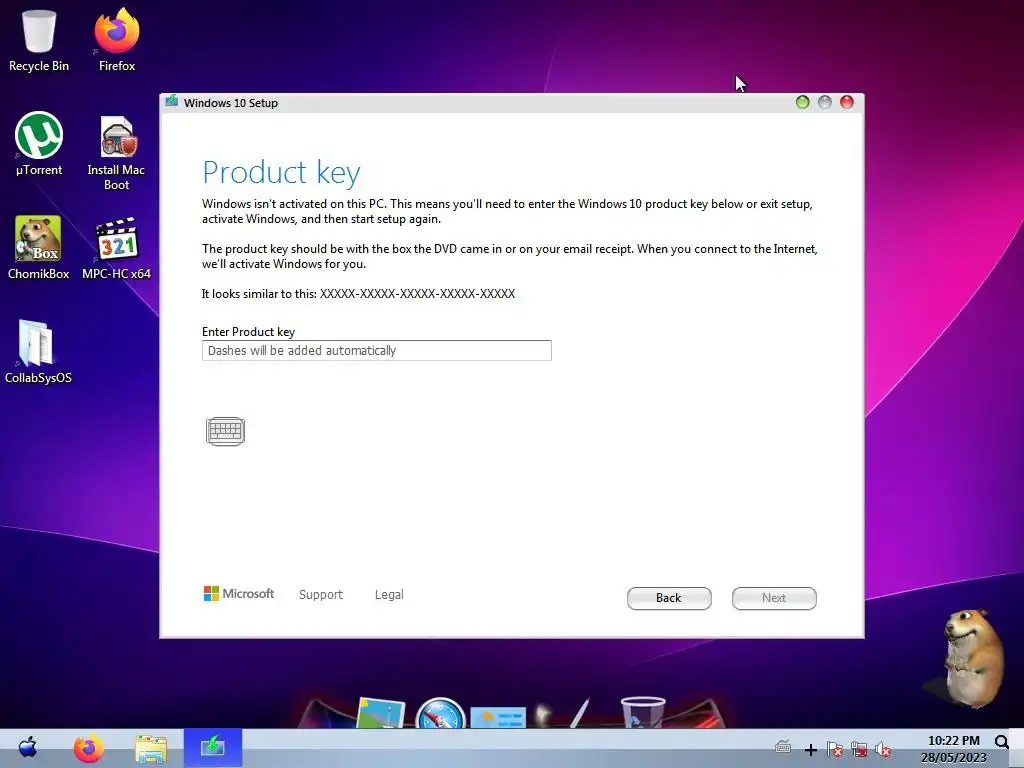1024x768 pixels.
Task: Launch Firefox from the desktop shortcut
Action: click(117, 40)
